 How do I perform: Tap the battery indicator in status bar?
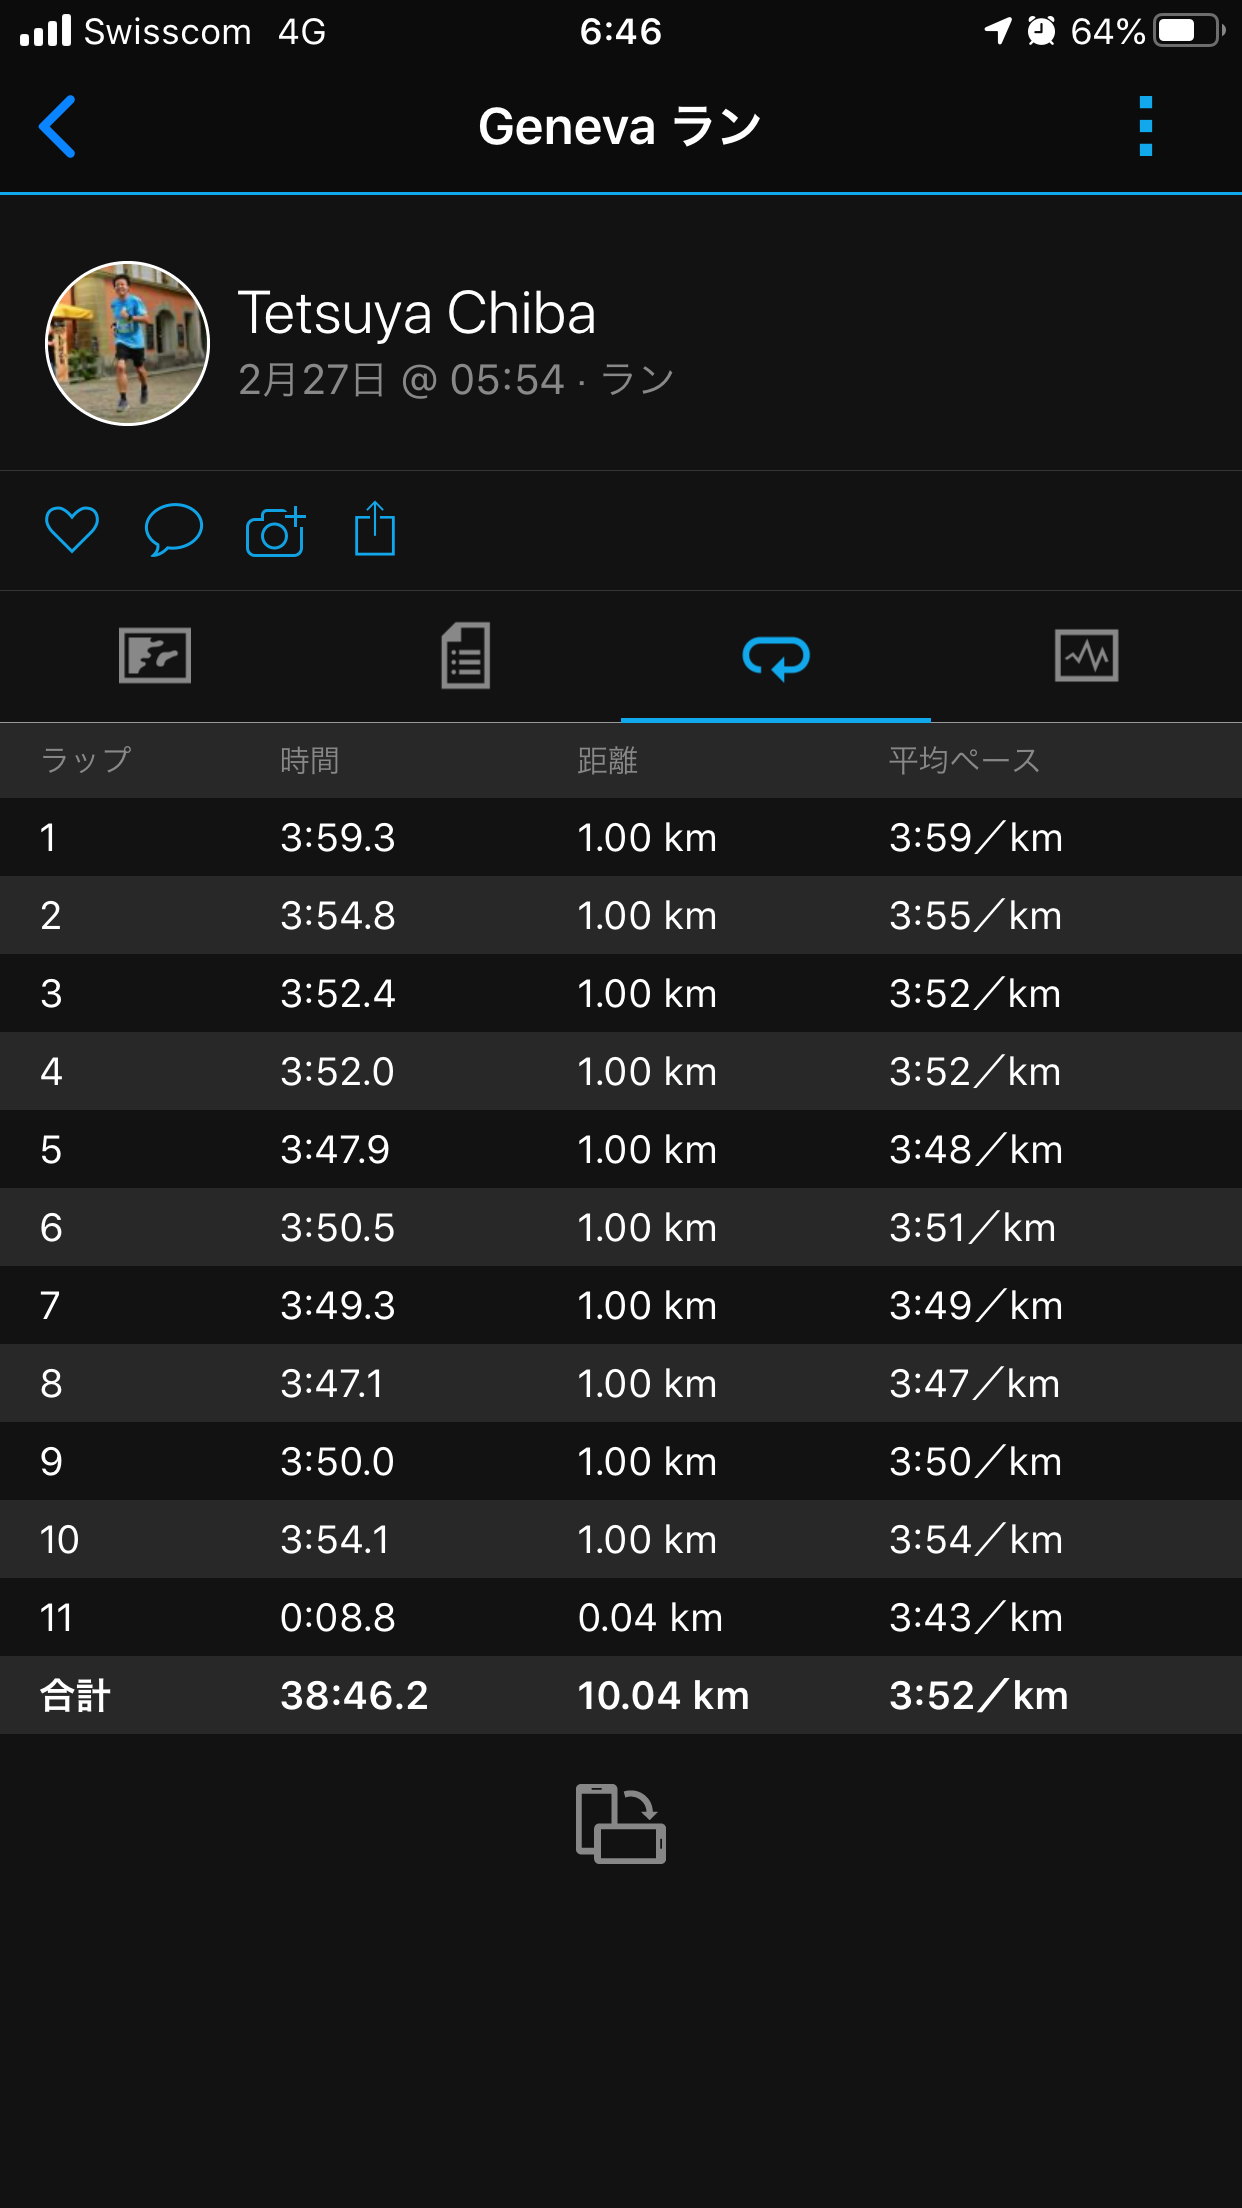pos(1188,31)
